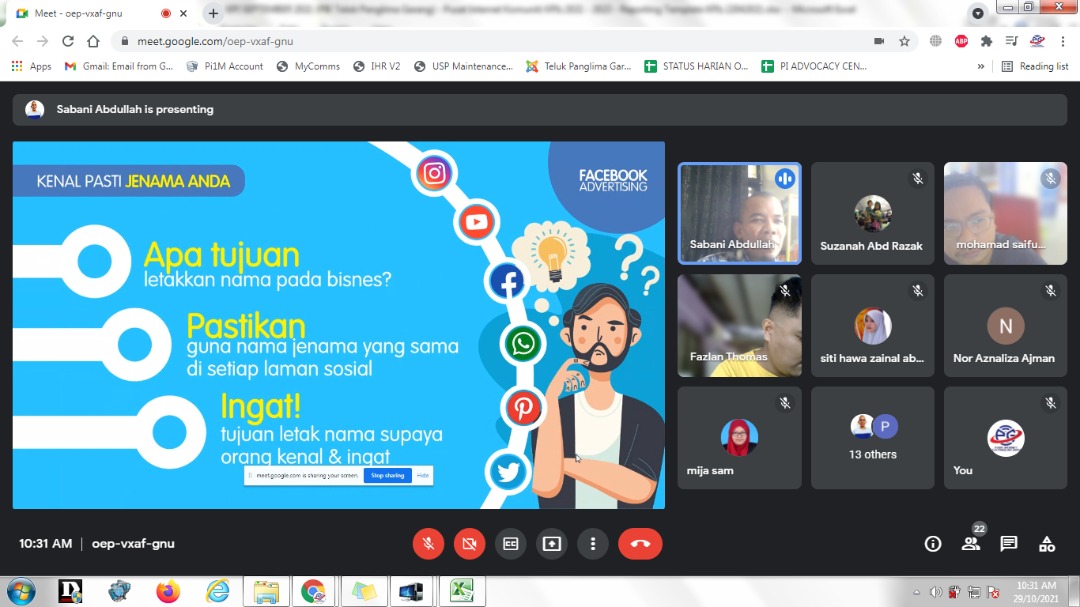Expand the hidden bookmarks chevron

click(981, 66)
